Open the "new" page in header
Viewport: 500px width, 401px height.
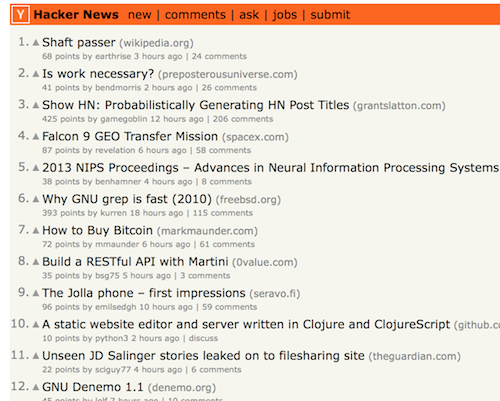pos(140,15)
